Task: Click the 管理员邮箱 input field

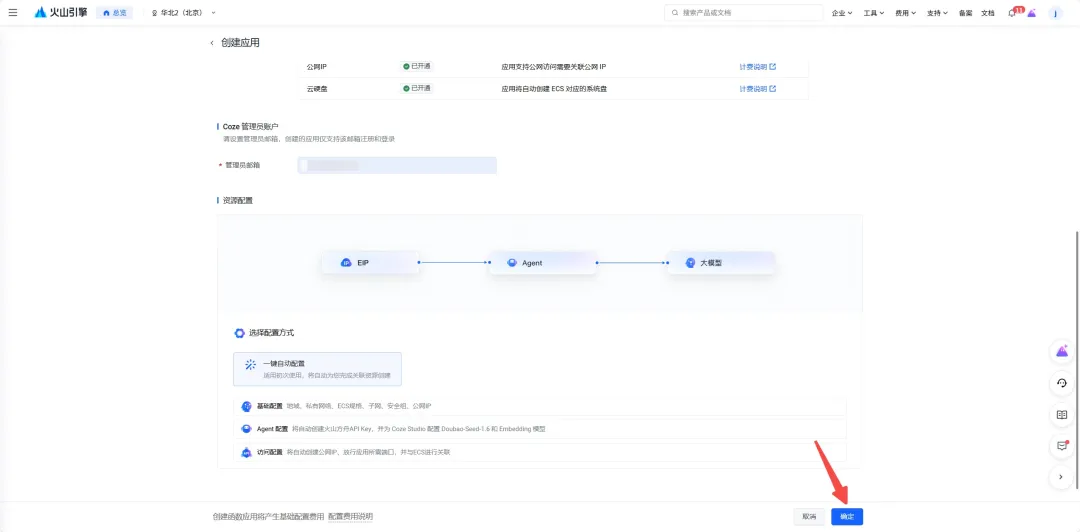Action: tap(397, 165)
